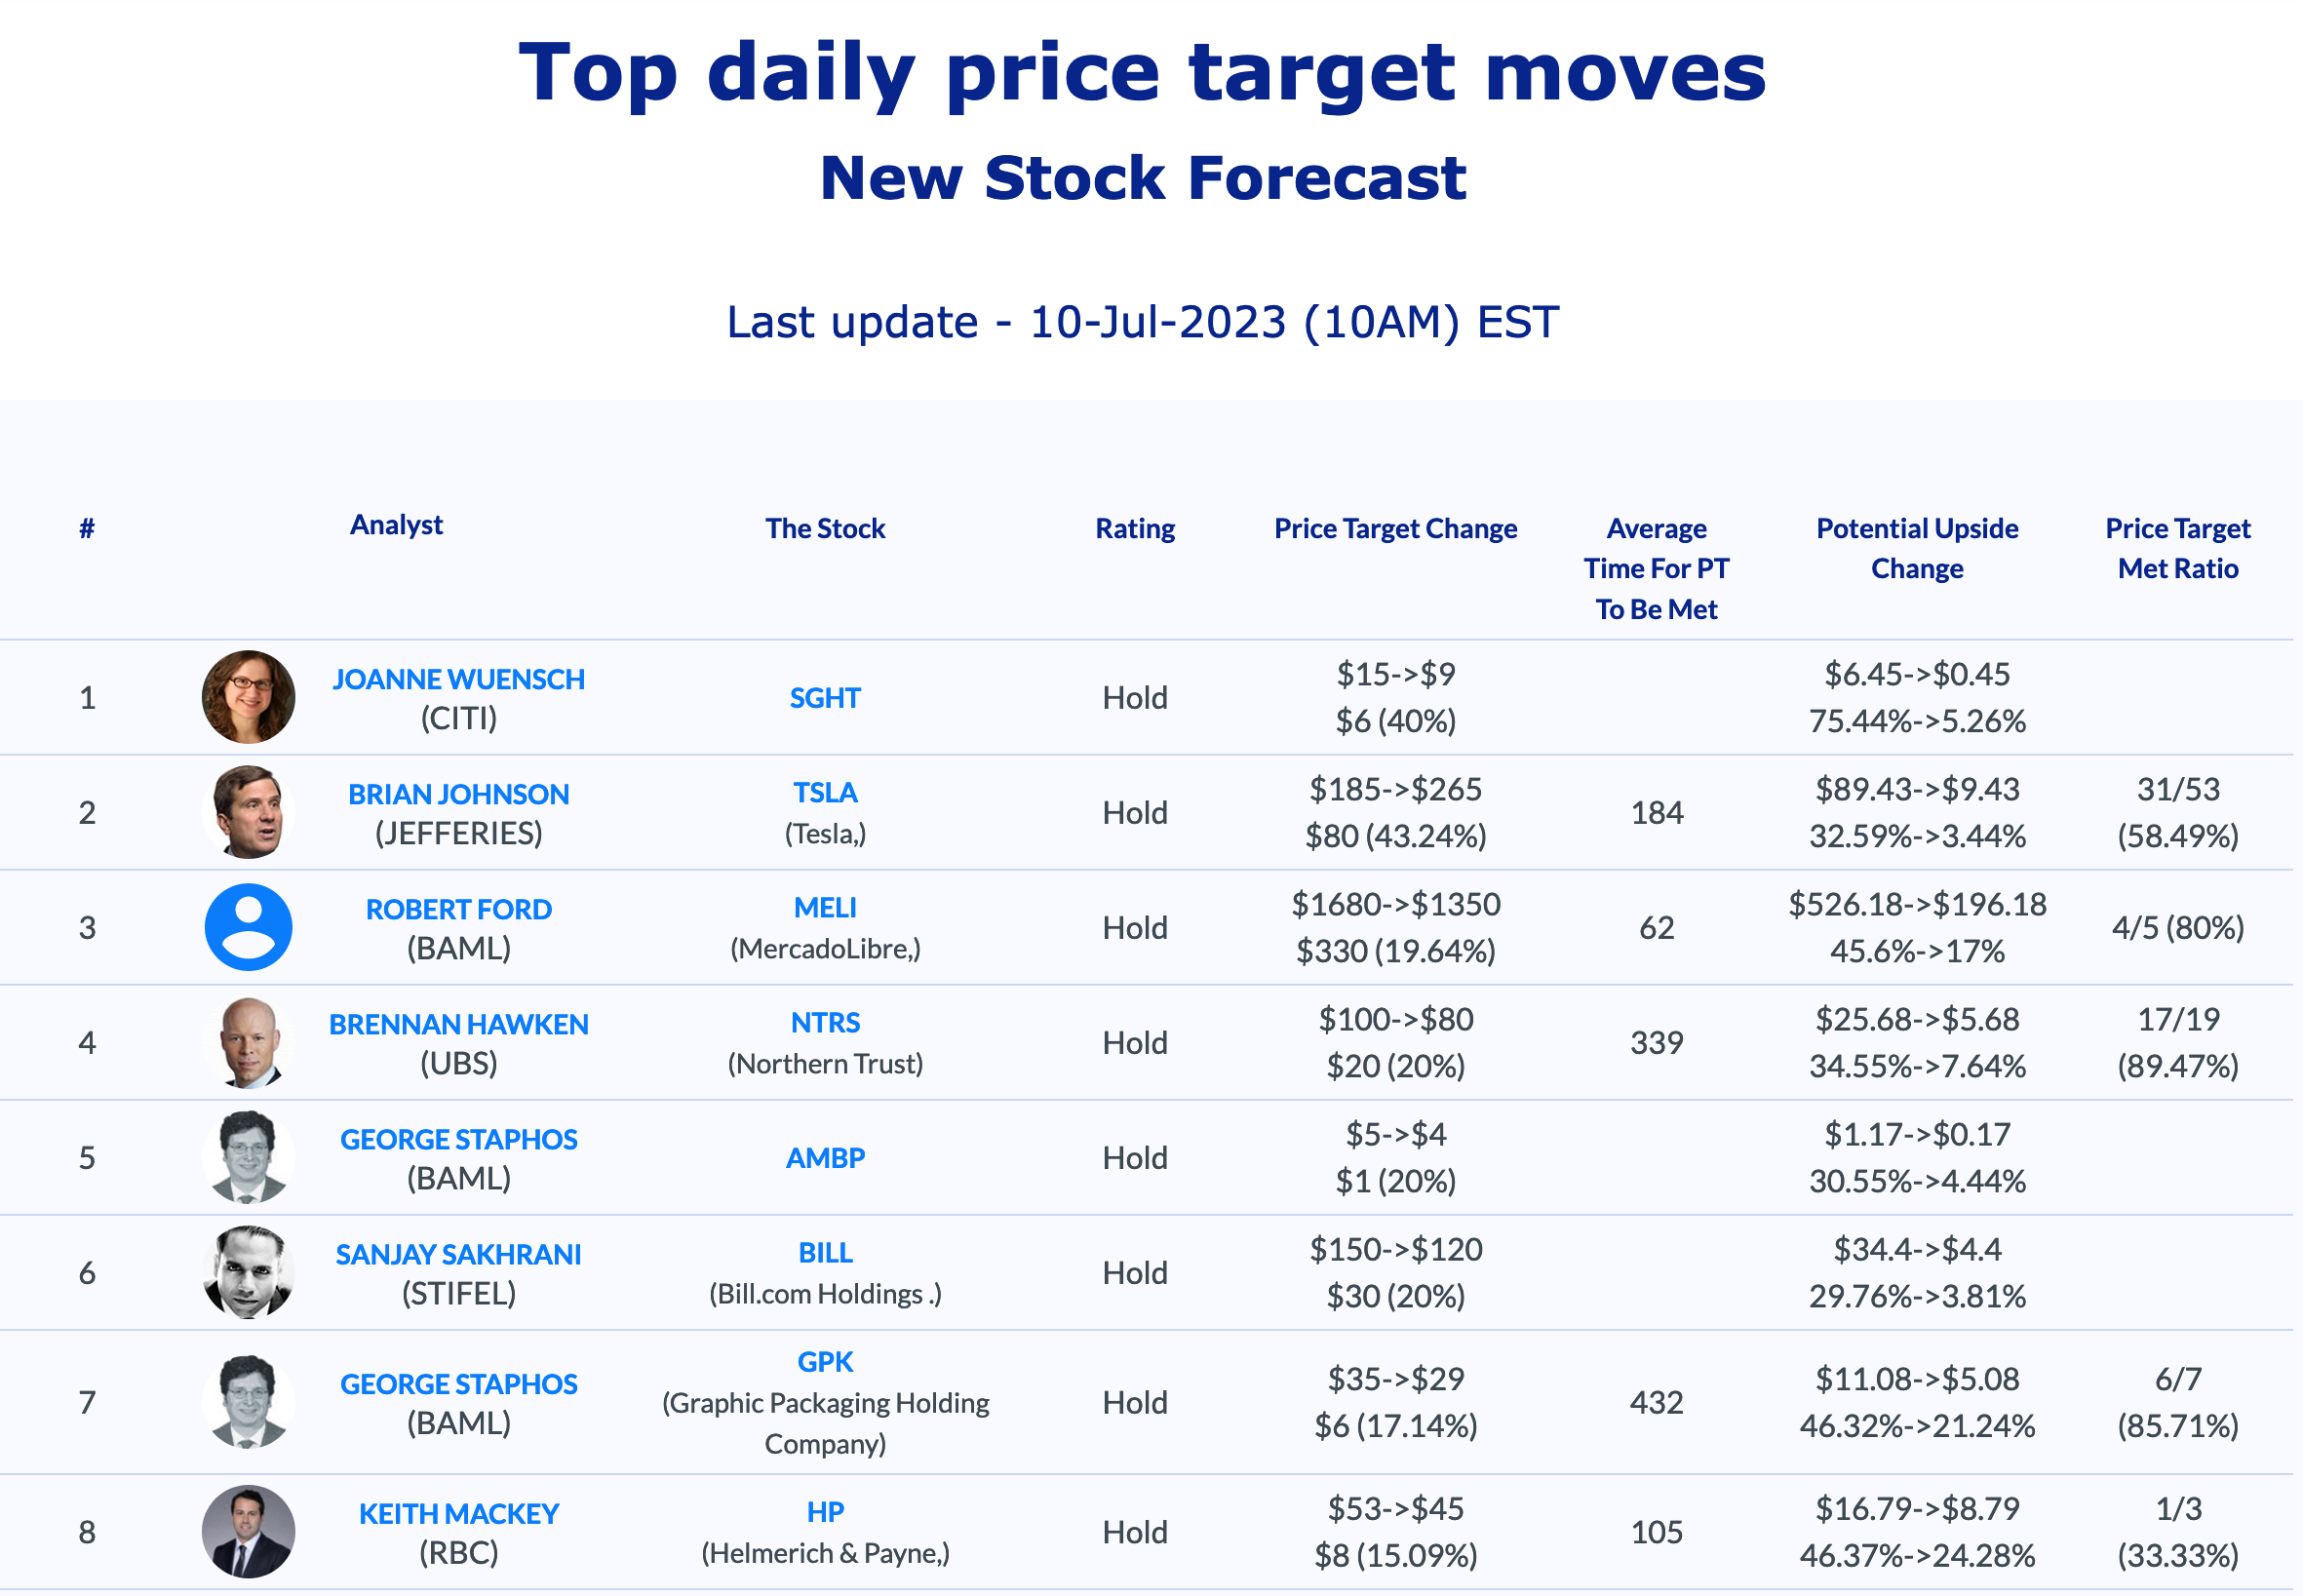Open the JOANNE WUENSCH analyst link
The image size is (2303, 1596).
(x=458, y=679)
